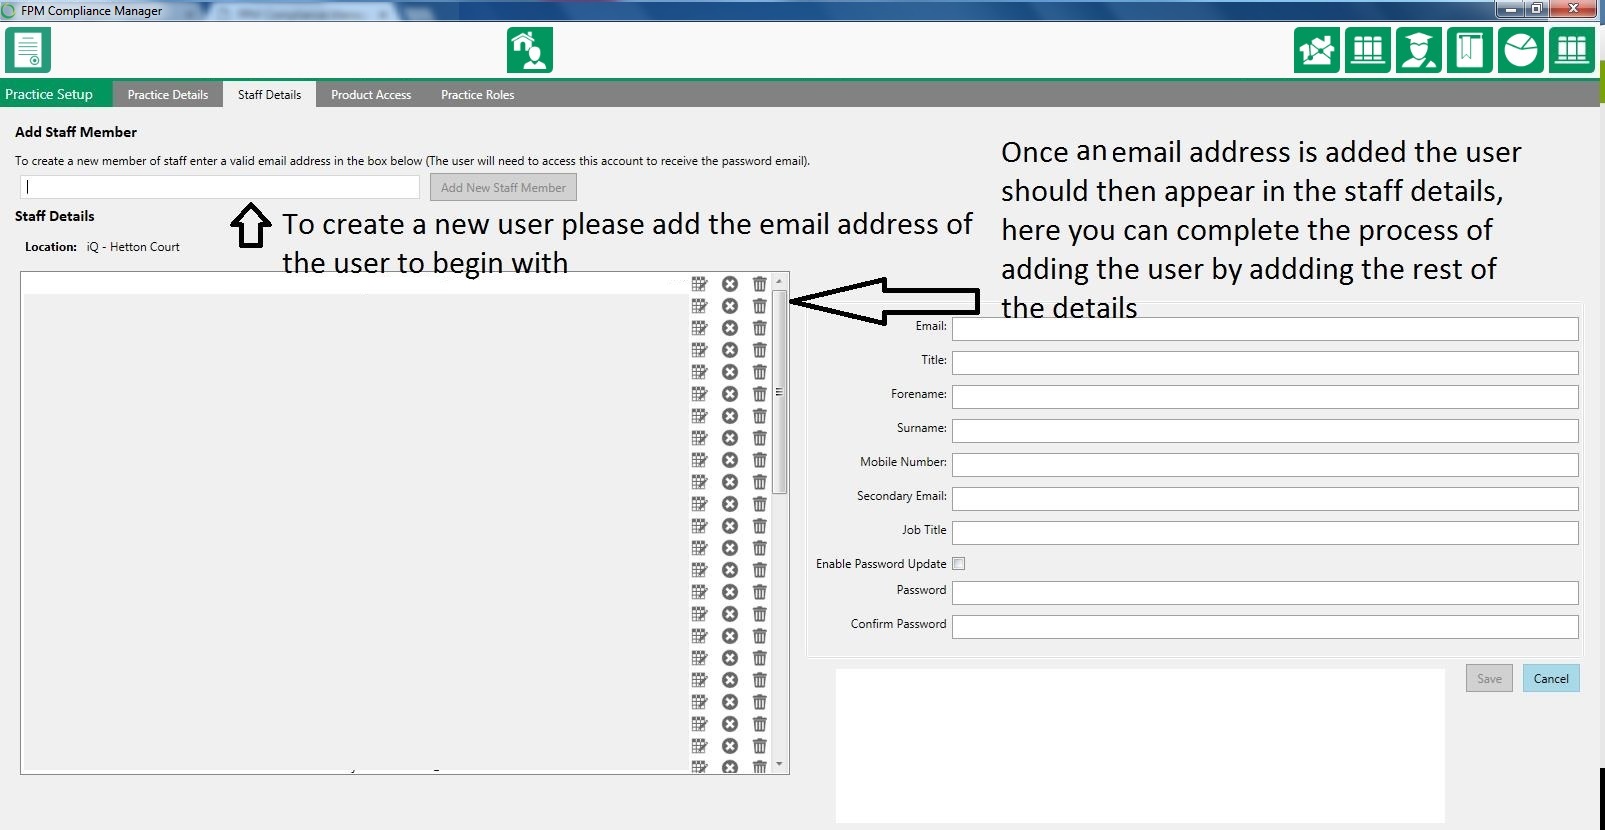Image resolution: width=1605 pixels, height=830 pixels.
Task: Click edit grid icon in first staff row
Action: pos(699,284)
